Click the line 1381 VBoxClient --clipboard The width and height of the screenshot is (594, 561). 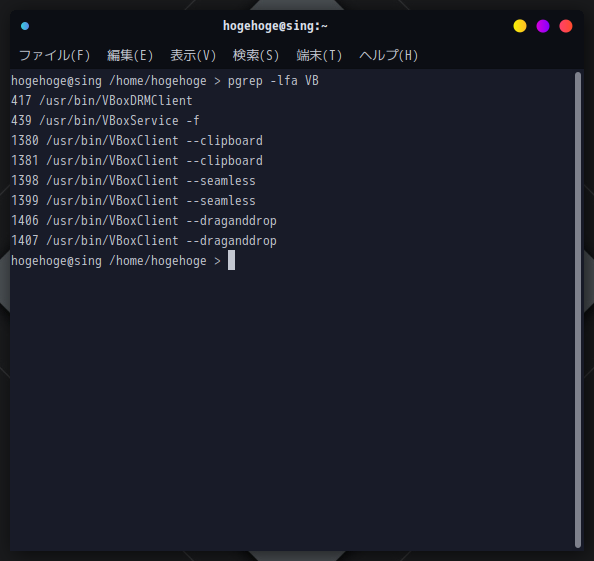point(137,161)
